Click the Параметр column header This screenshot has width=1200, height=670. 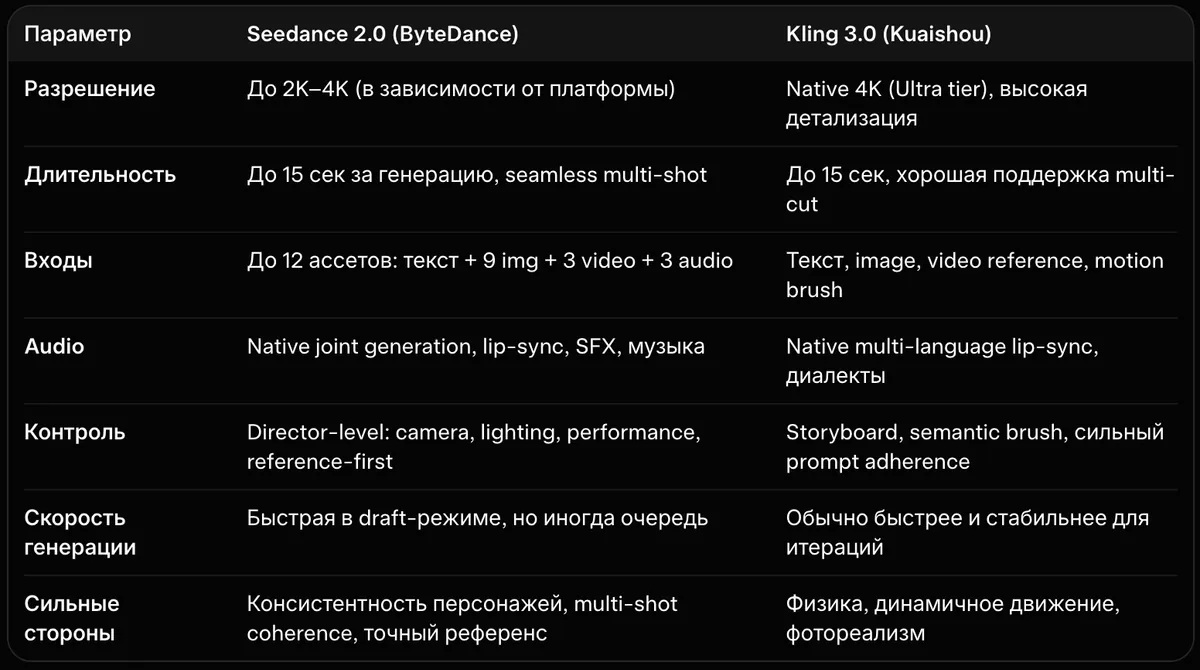coord(77,34)
